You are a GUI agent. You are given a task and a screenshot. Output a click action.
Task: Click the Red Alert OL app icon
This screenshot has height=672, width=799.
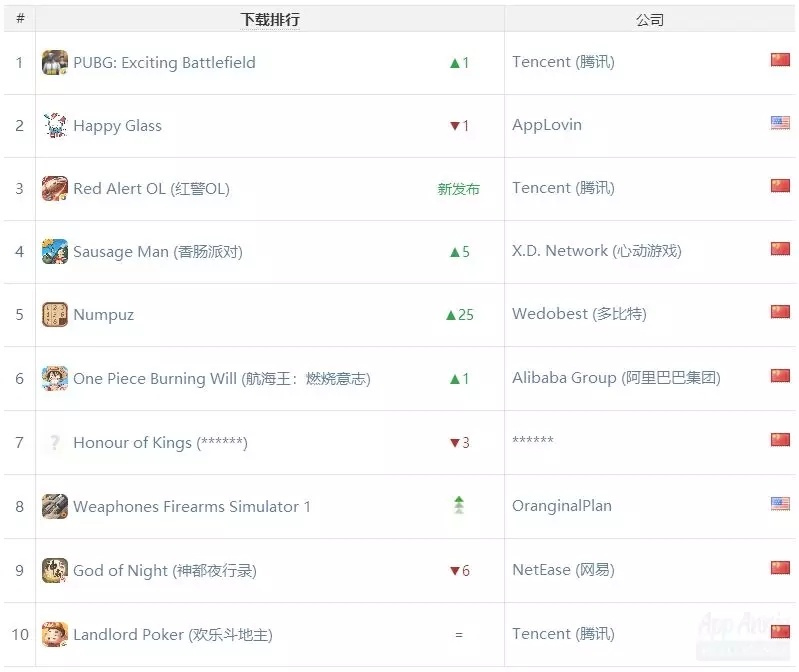pos(55,189)
